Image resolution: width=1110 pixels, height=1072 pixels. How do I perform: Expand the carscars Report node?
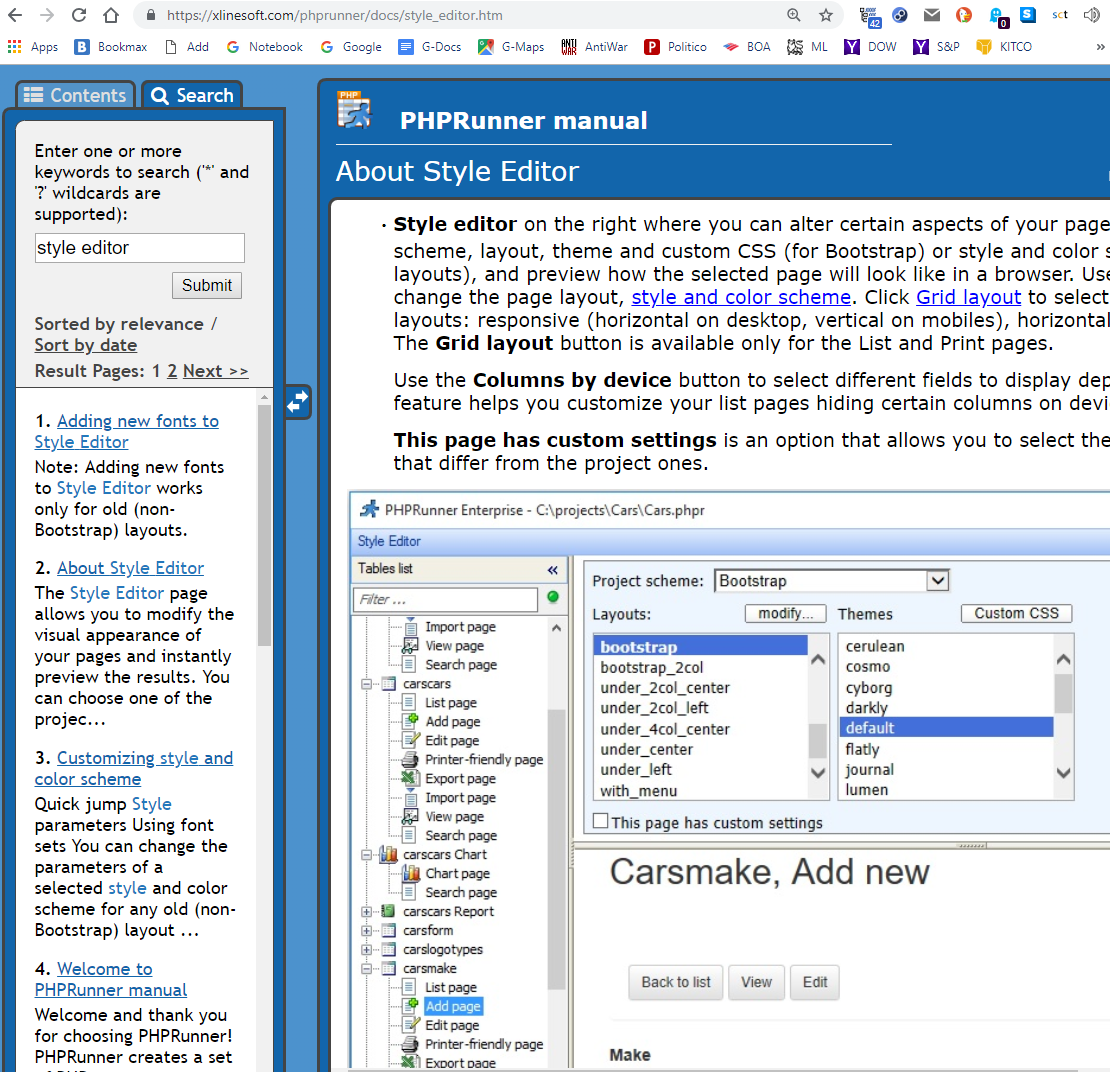pos(367,911)
